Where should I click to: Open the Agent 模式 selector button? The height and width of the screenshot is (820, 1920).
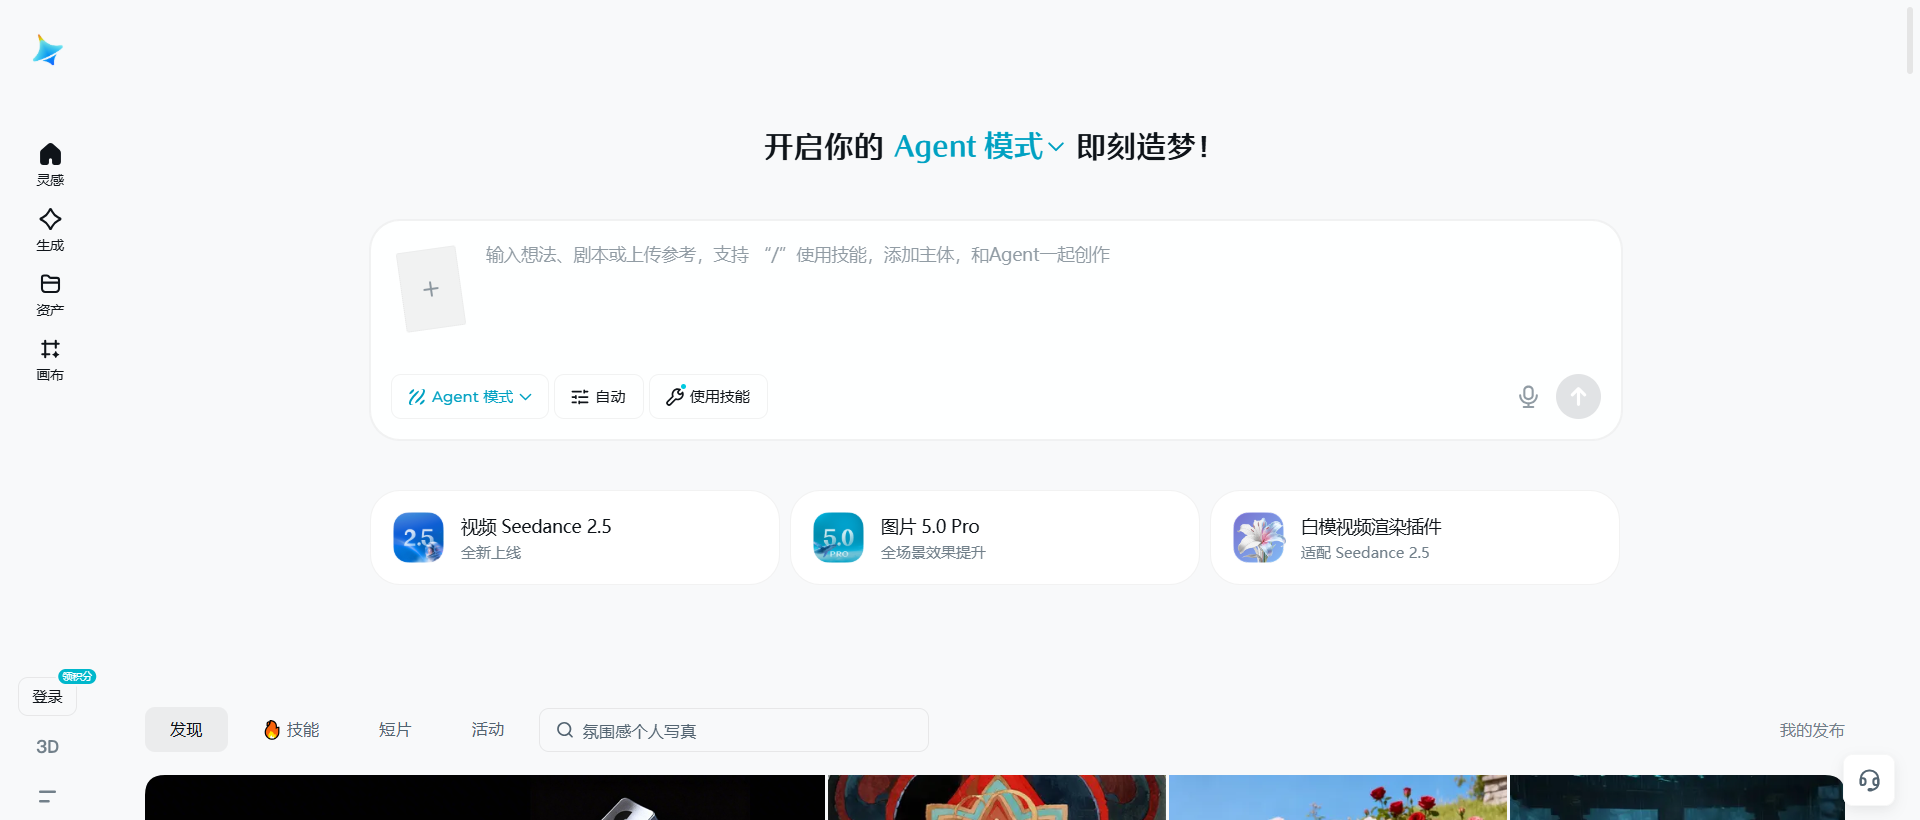470,397
